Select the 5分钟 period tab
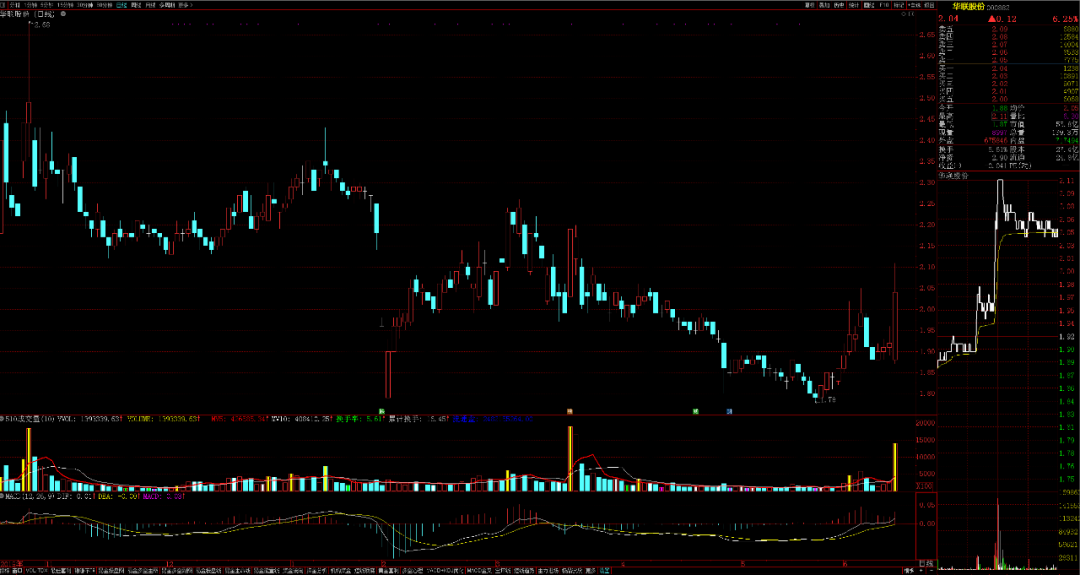Screen dimensions: 1080x575 [x=47, y=5]
